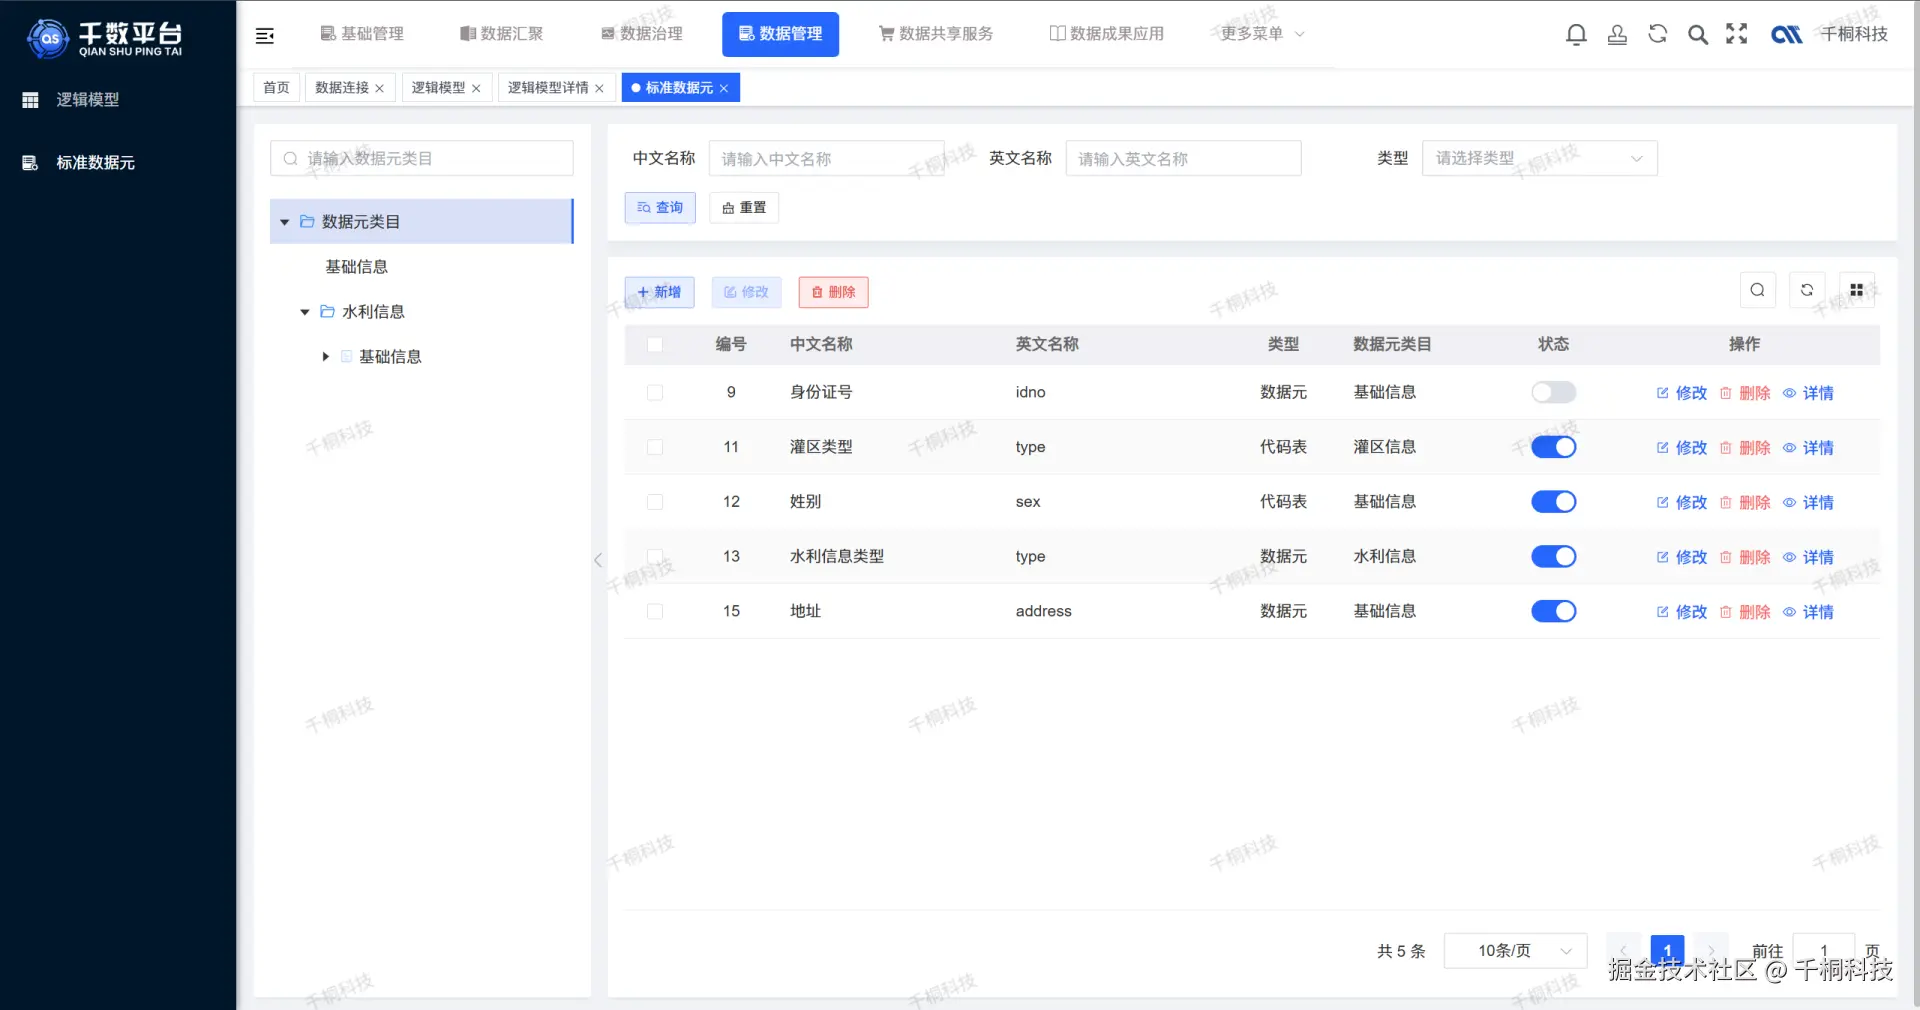
Task: Switch to the 首页 tab
Action: tap(276, 88)
